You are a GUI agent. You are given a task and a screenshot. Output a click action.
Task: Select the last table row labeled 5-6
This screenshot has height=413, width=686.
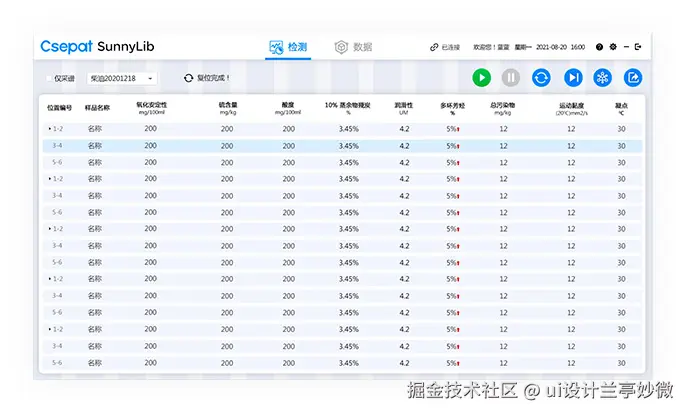click(x=342, y=363)
